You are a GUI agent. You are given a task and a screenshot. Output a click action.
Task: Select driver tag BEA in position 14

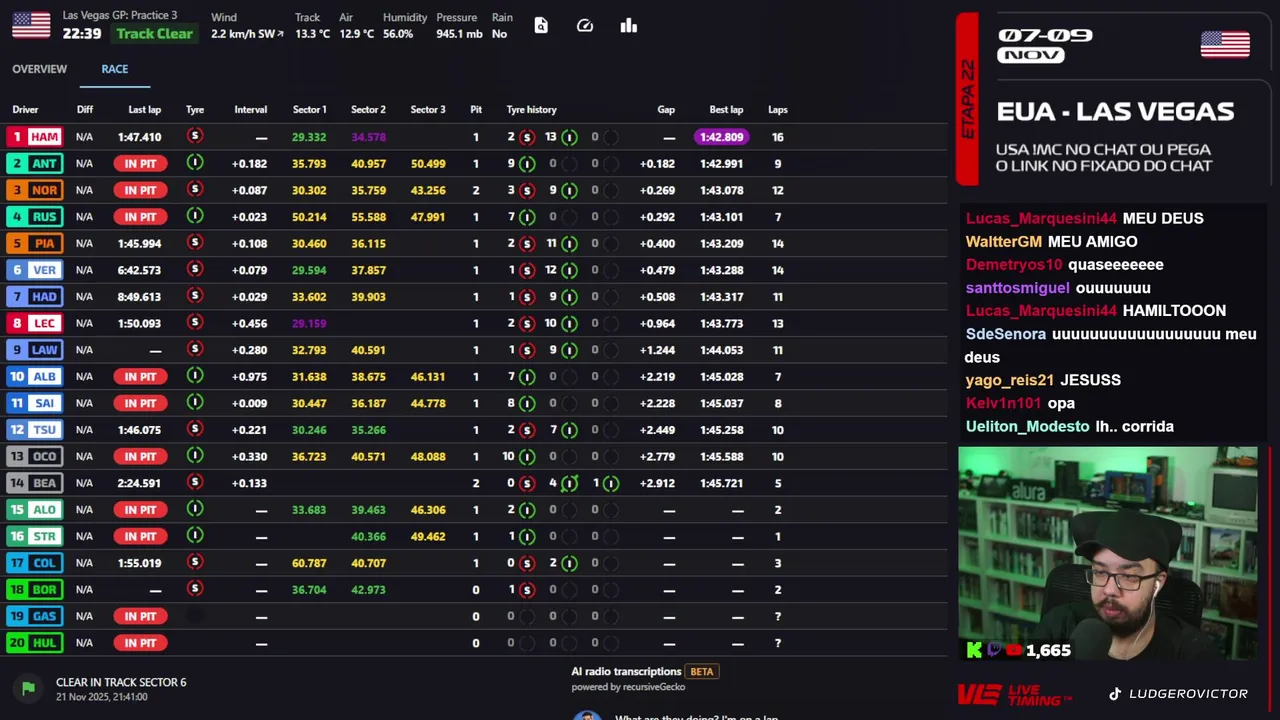tap(34, 482)
